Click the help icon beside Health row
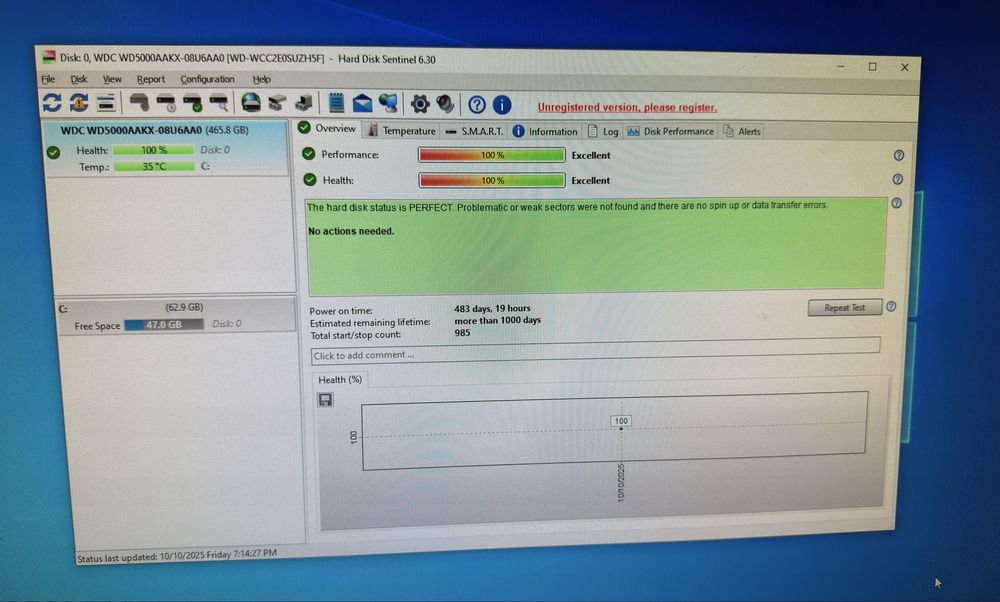The height and width of the screenshot is (602, 1000). tap(897, 180)
